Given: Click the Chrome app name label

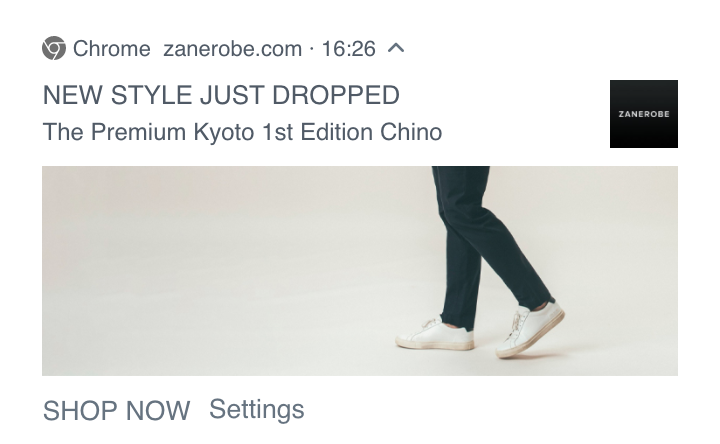Looking at the screenshot, I should pos(112,49).
